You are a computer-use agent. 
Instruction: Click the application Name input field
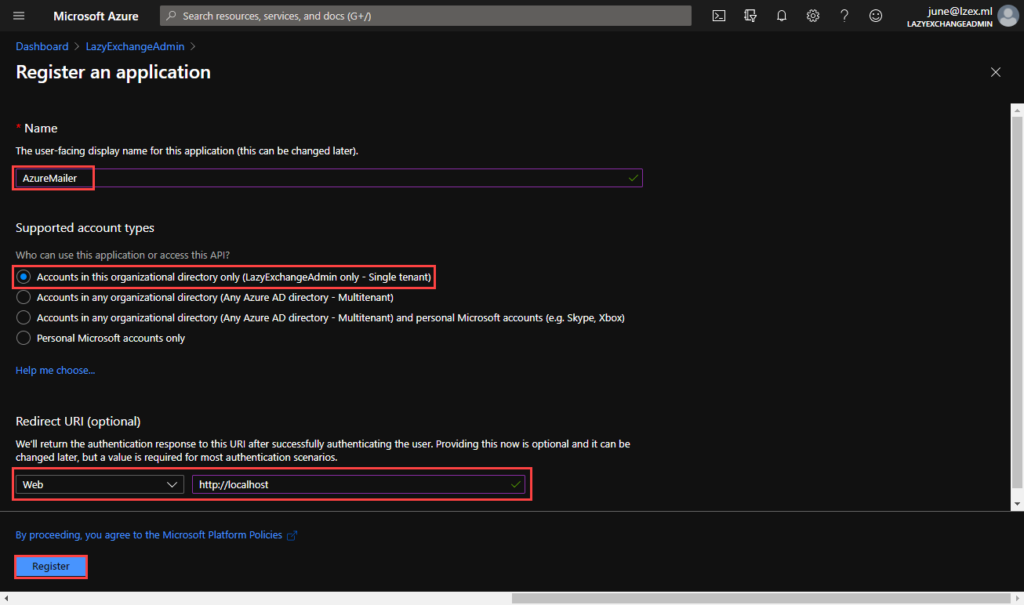pos(330,178)
